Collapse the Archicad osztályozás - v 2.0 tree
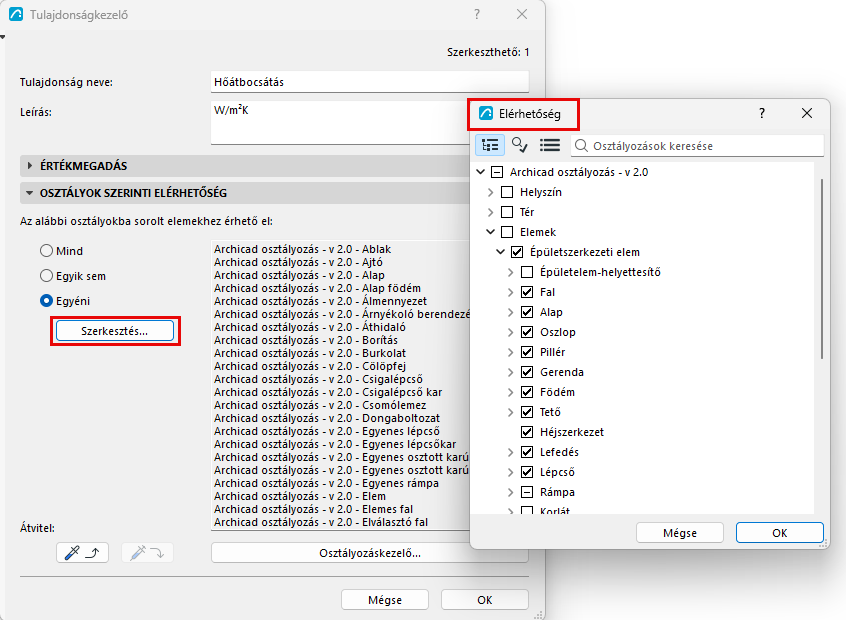 tap(481, 172)
